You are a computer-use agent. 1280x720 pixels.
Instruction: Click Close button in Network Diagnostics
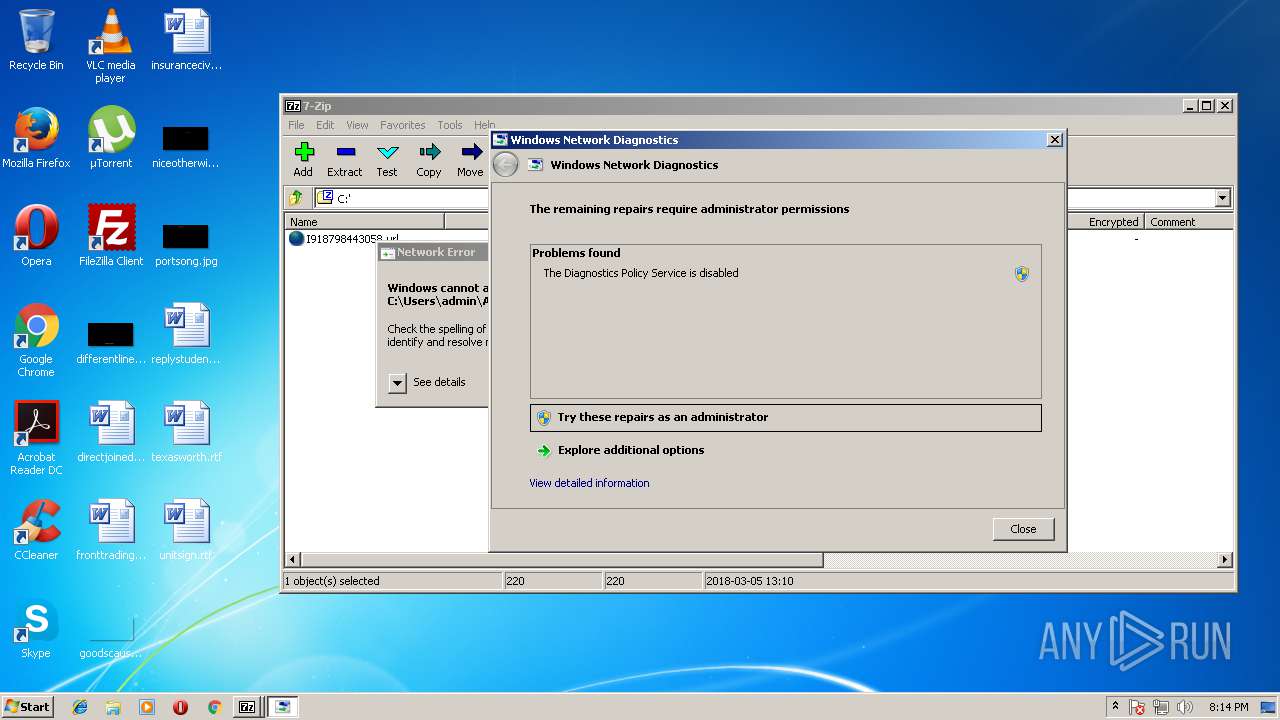[1023, 529]
